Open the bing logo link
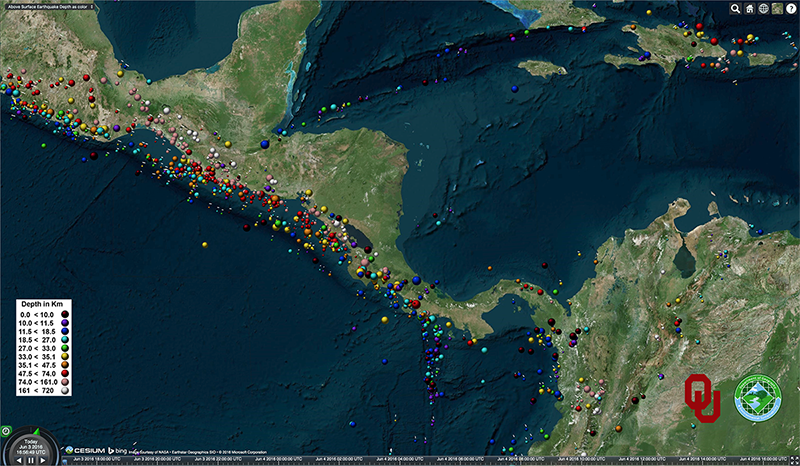The width and height of the screenshot is (800, 466). pyautogui.click(x=118, y=451)
